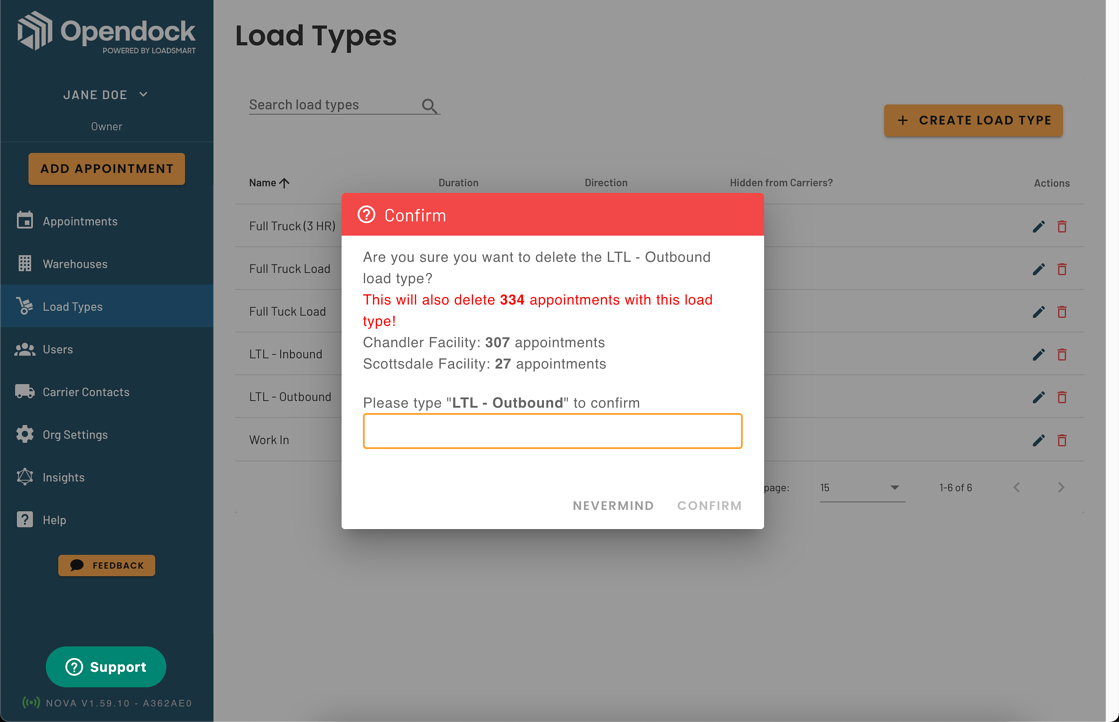Delete the Work In load type

click(x=1062, y=440)
